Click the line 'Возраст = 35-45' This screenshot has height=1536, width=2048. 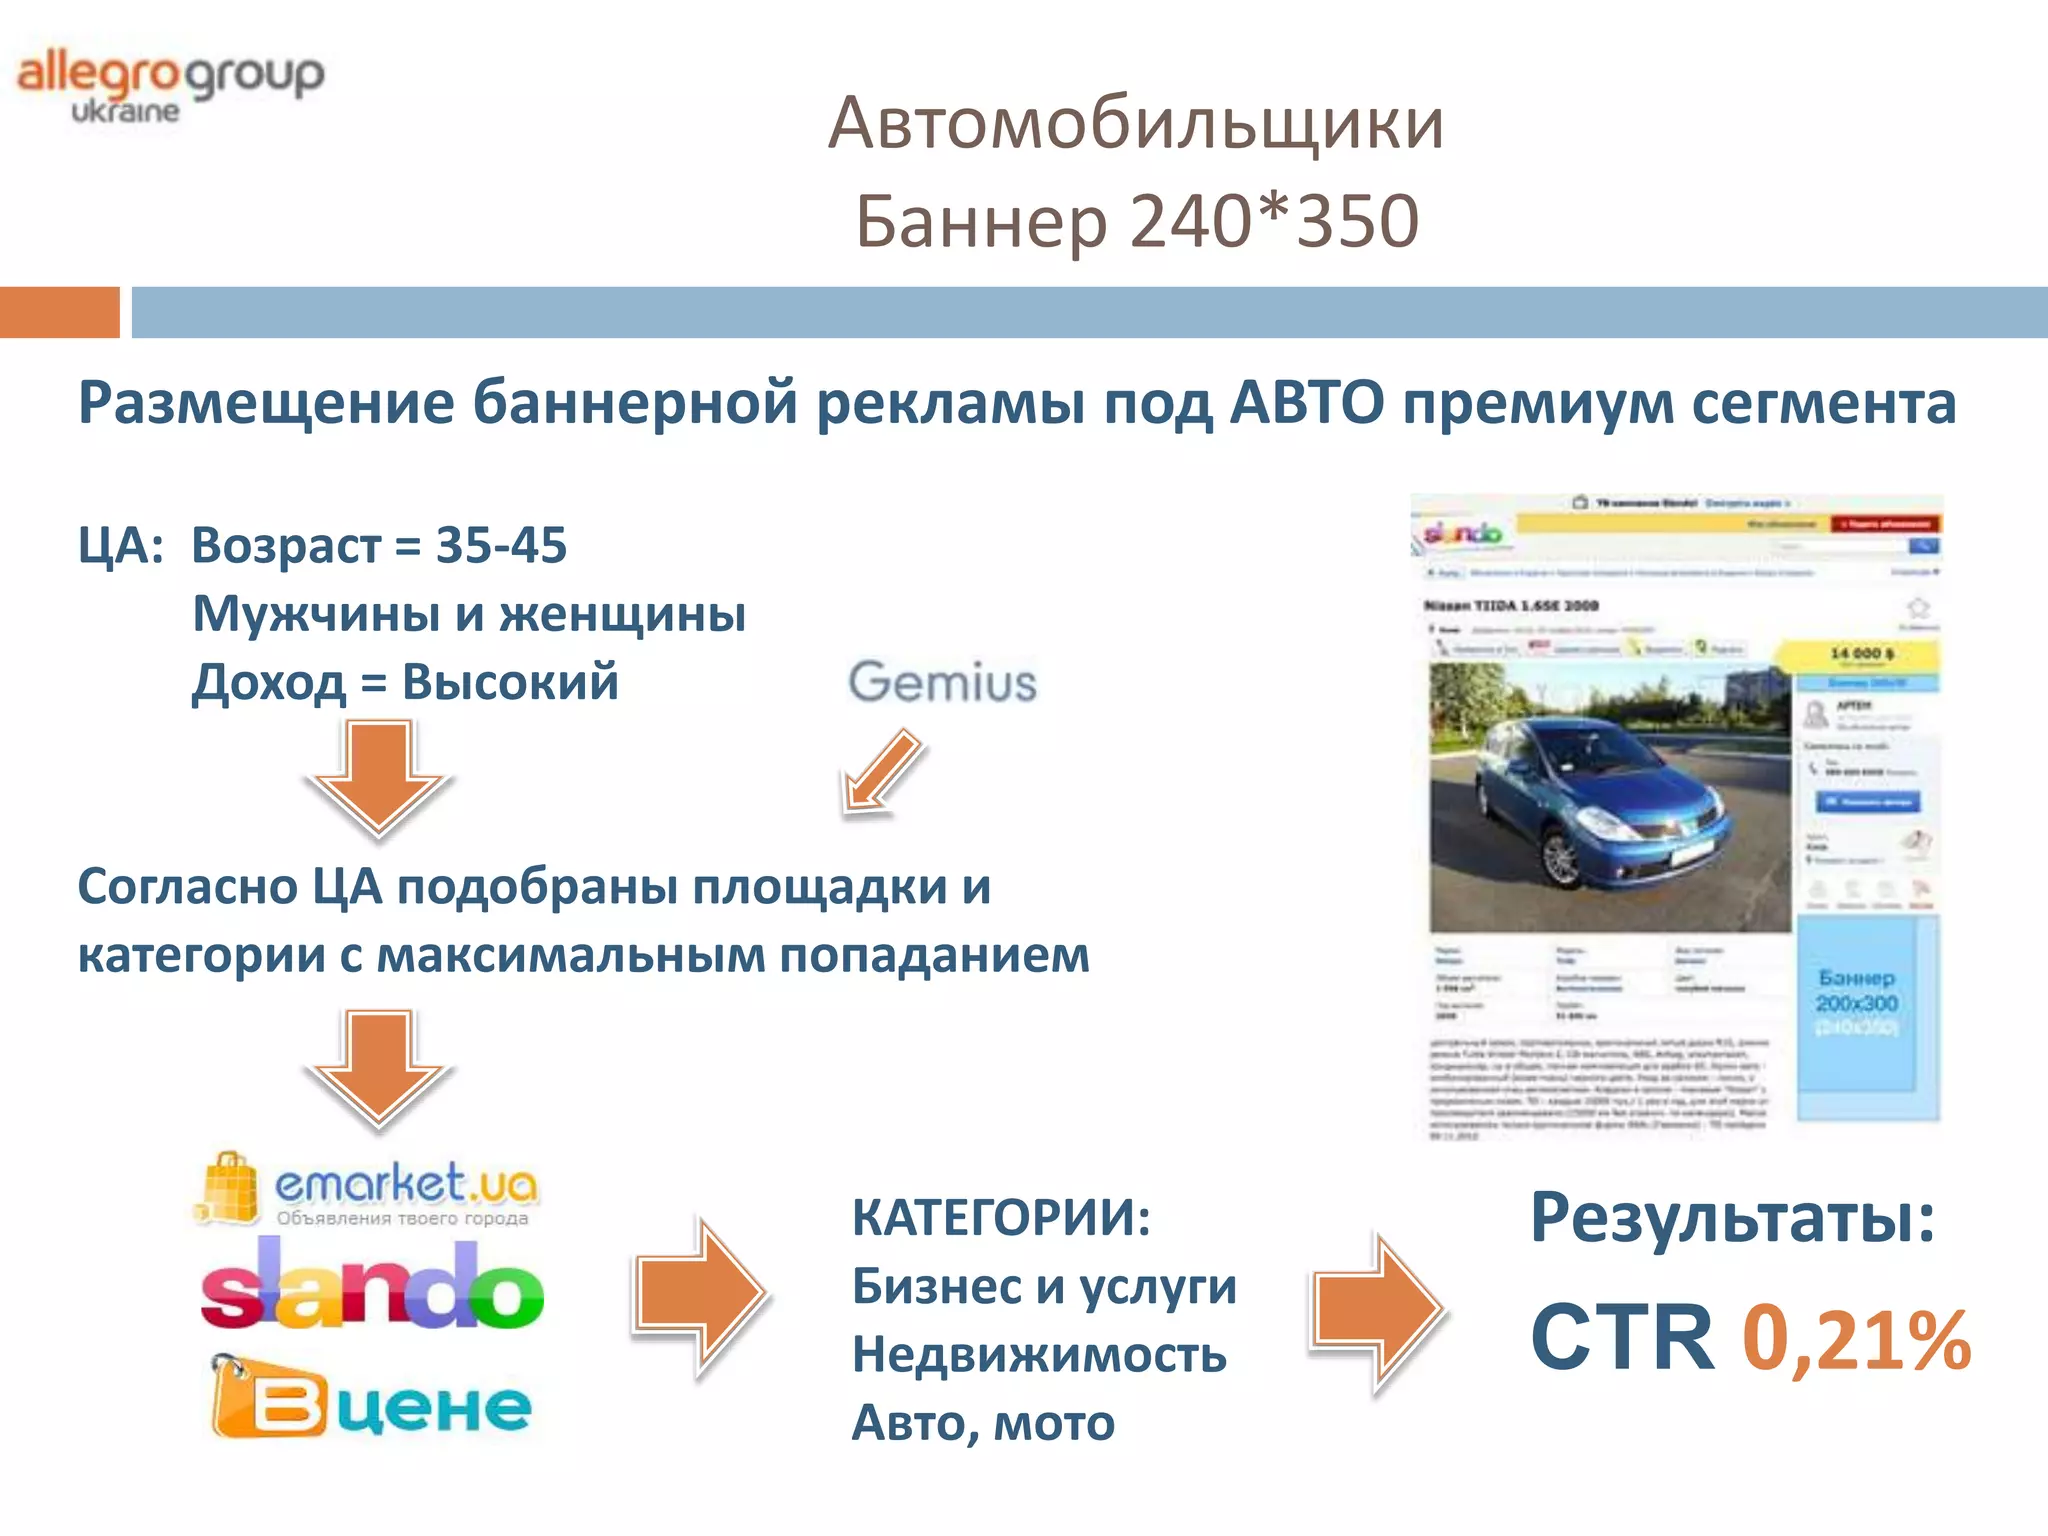point(379,546)
